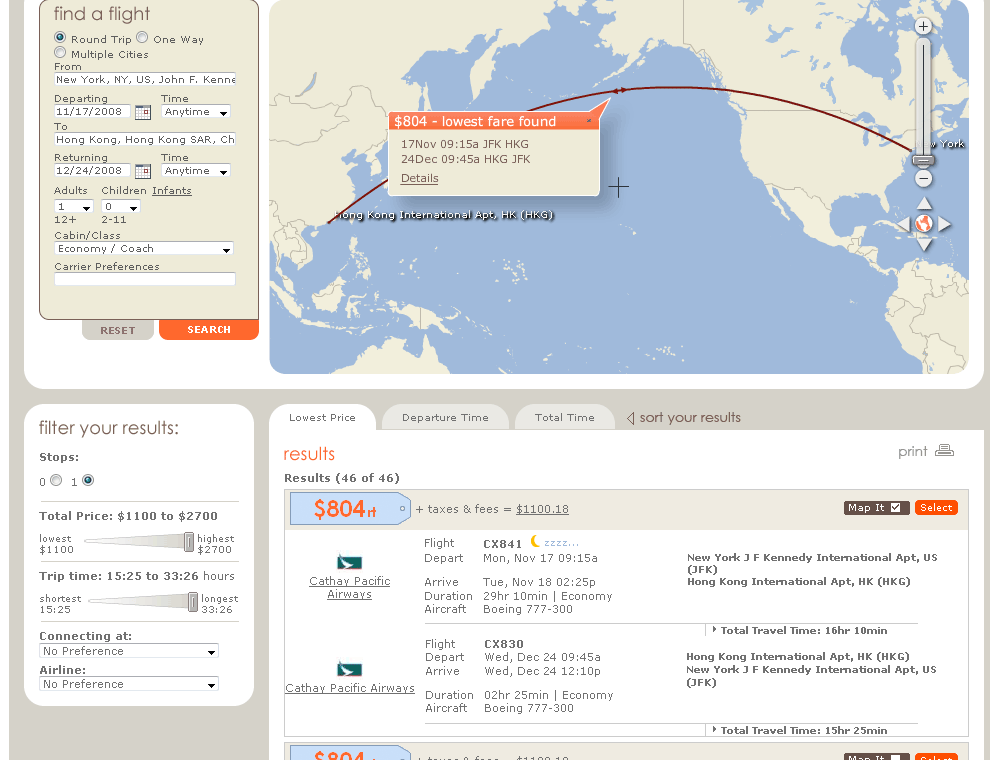
Task: Click the Total Price slider handle
Action: [x=188, y=542]
